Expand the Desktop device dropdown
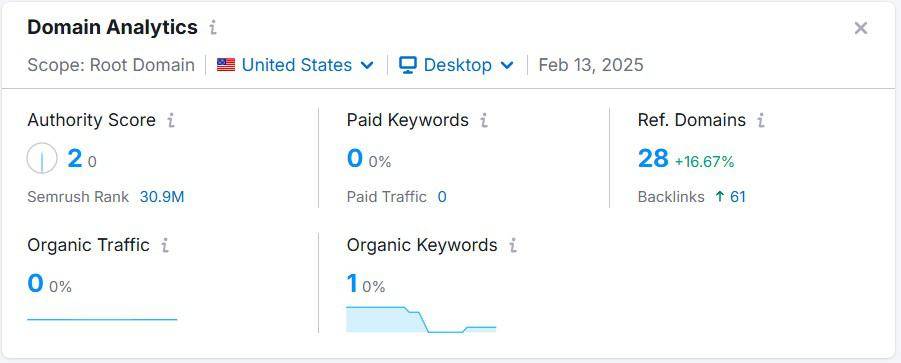Screen dimensions: 901x363 pyautogui.click(x=456, y=65)
